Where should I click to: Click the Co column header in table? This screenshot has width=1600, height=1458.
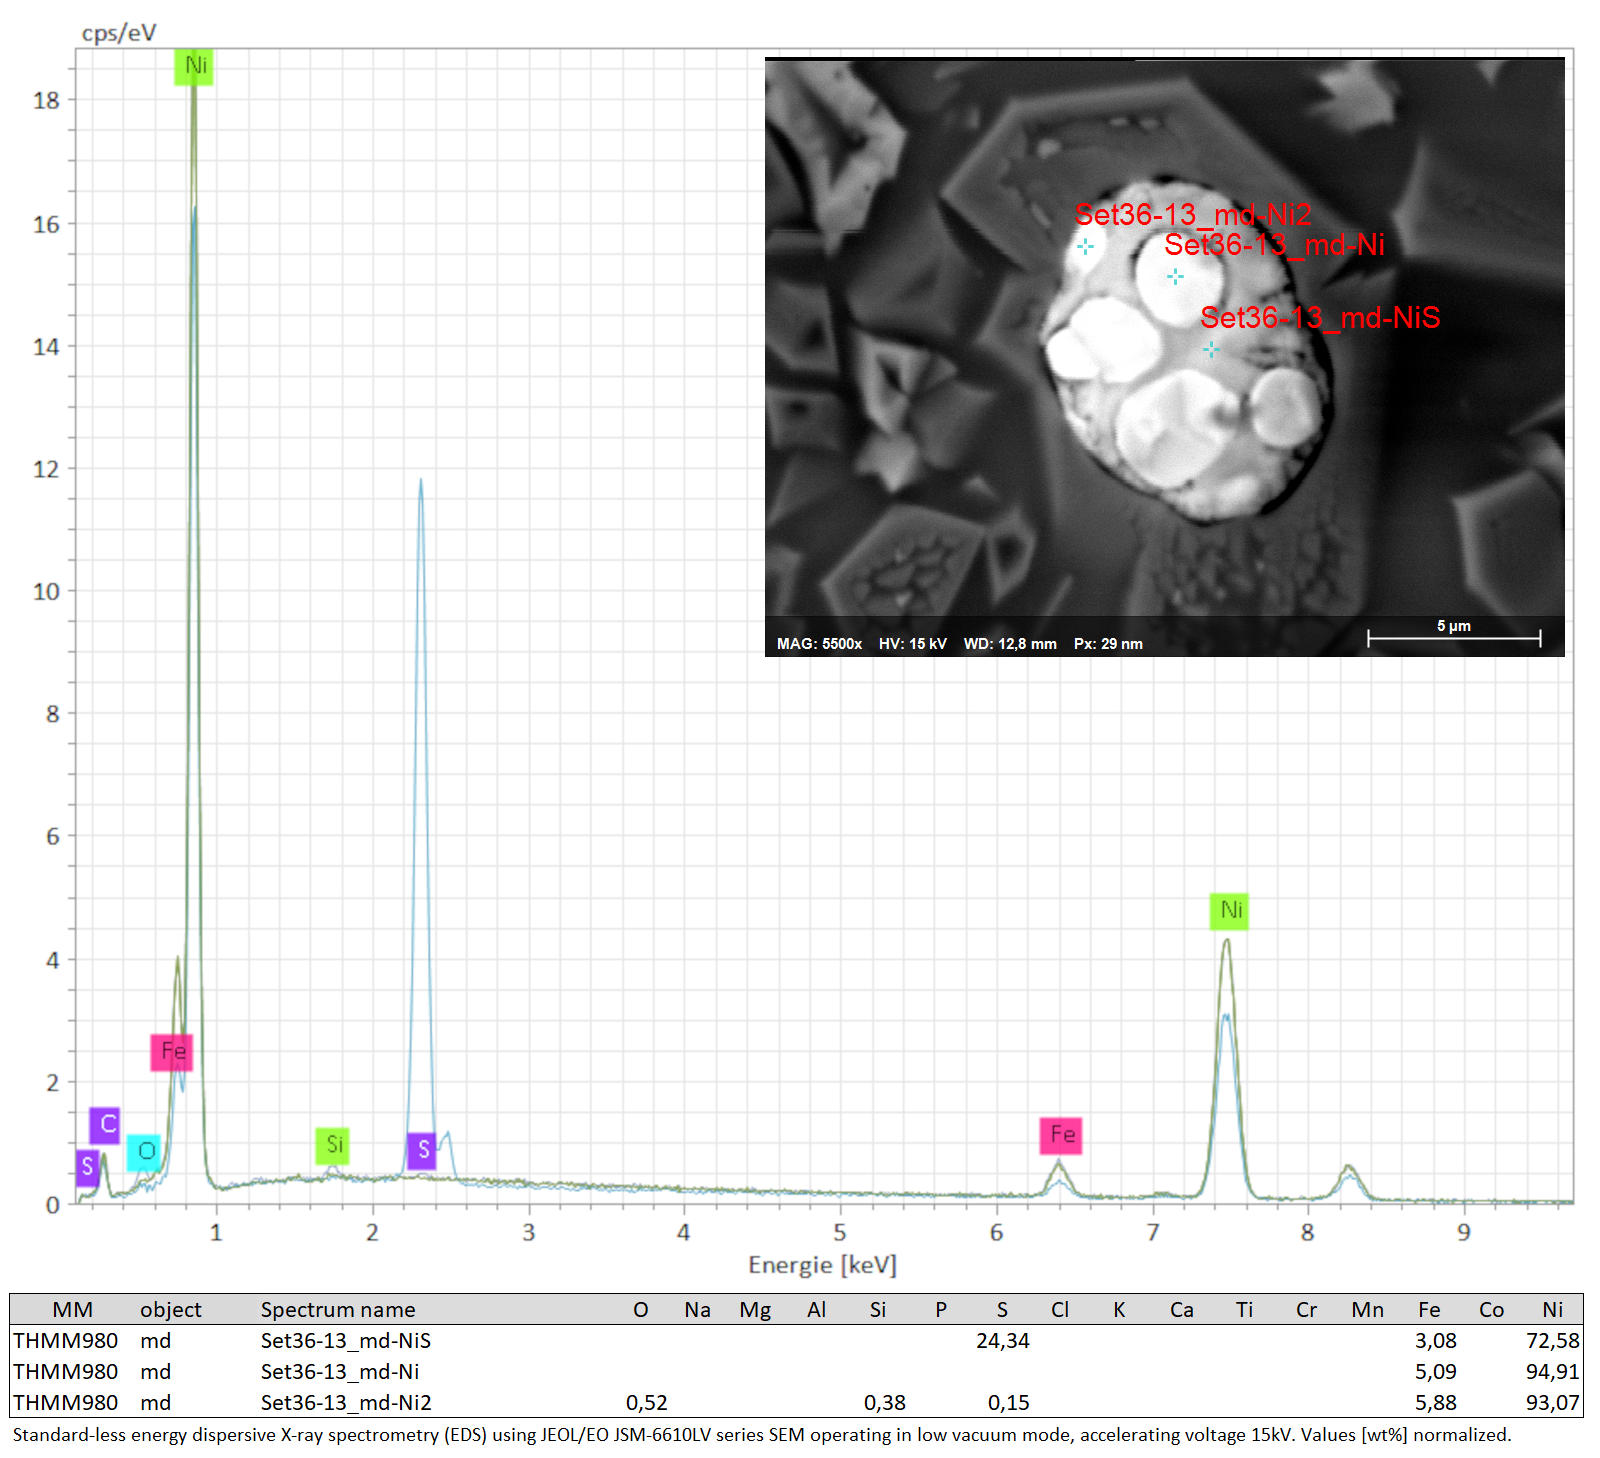point(1491,1310)
